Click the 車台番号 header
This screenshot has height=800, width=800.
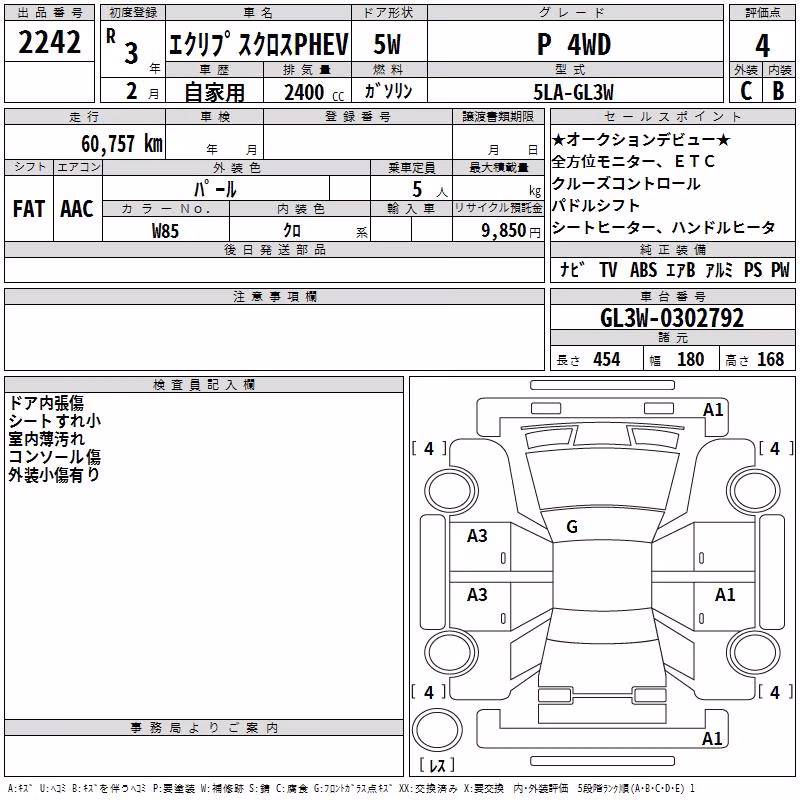pyautogui.click(x=672, y=296)
